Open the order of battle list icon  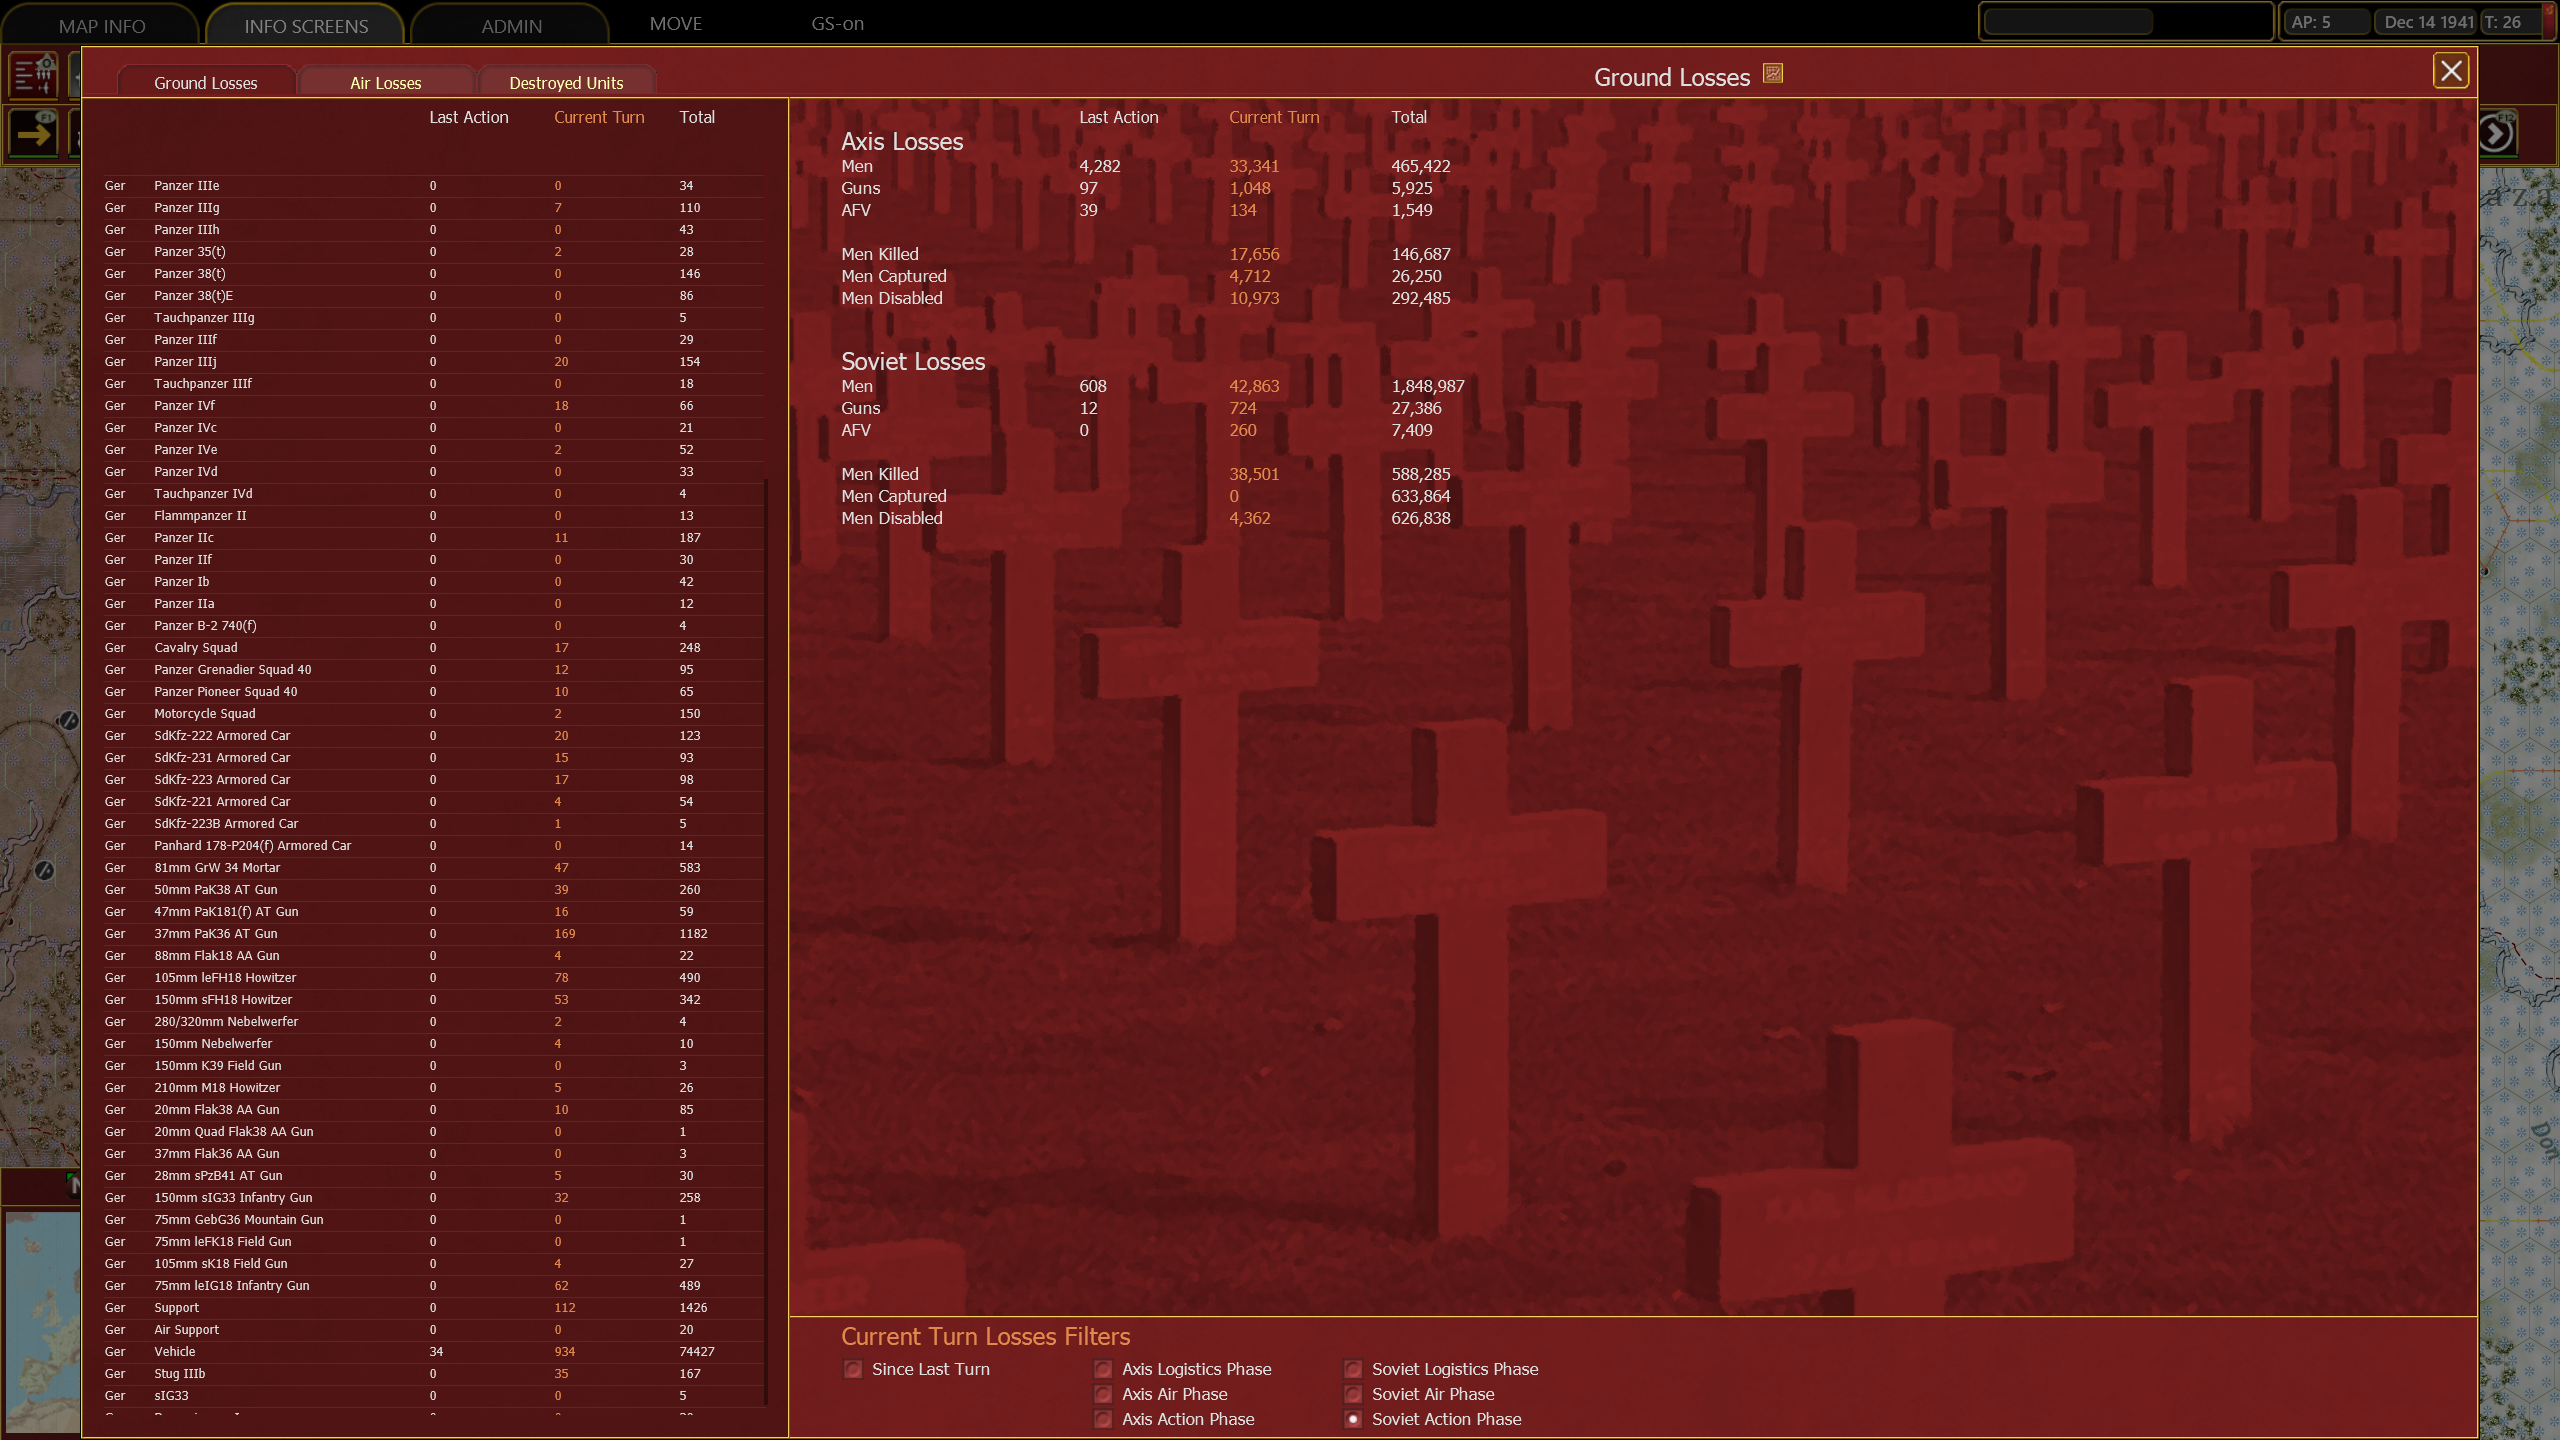(x=33, y=75)
